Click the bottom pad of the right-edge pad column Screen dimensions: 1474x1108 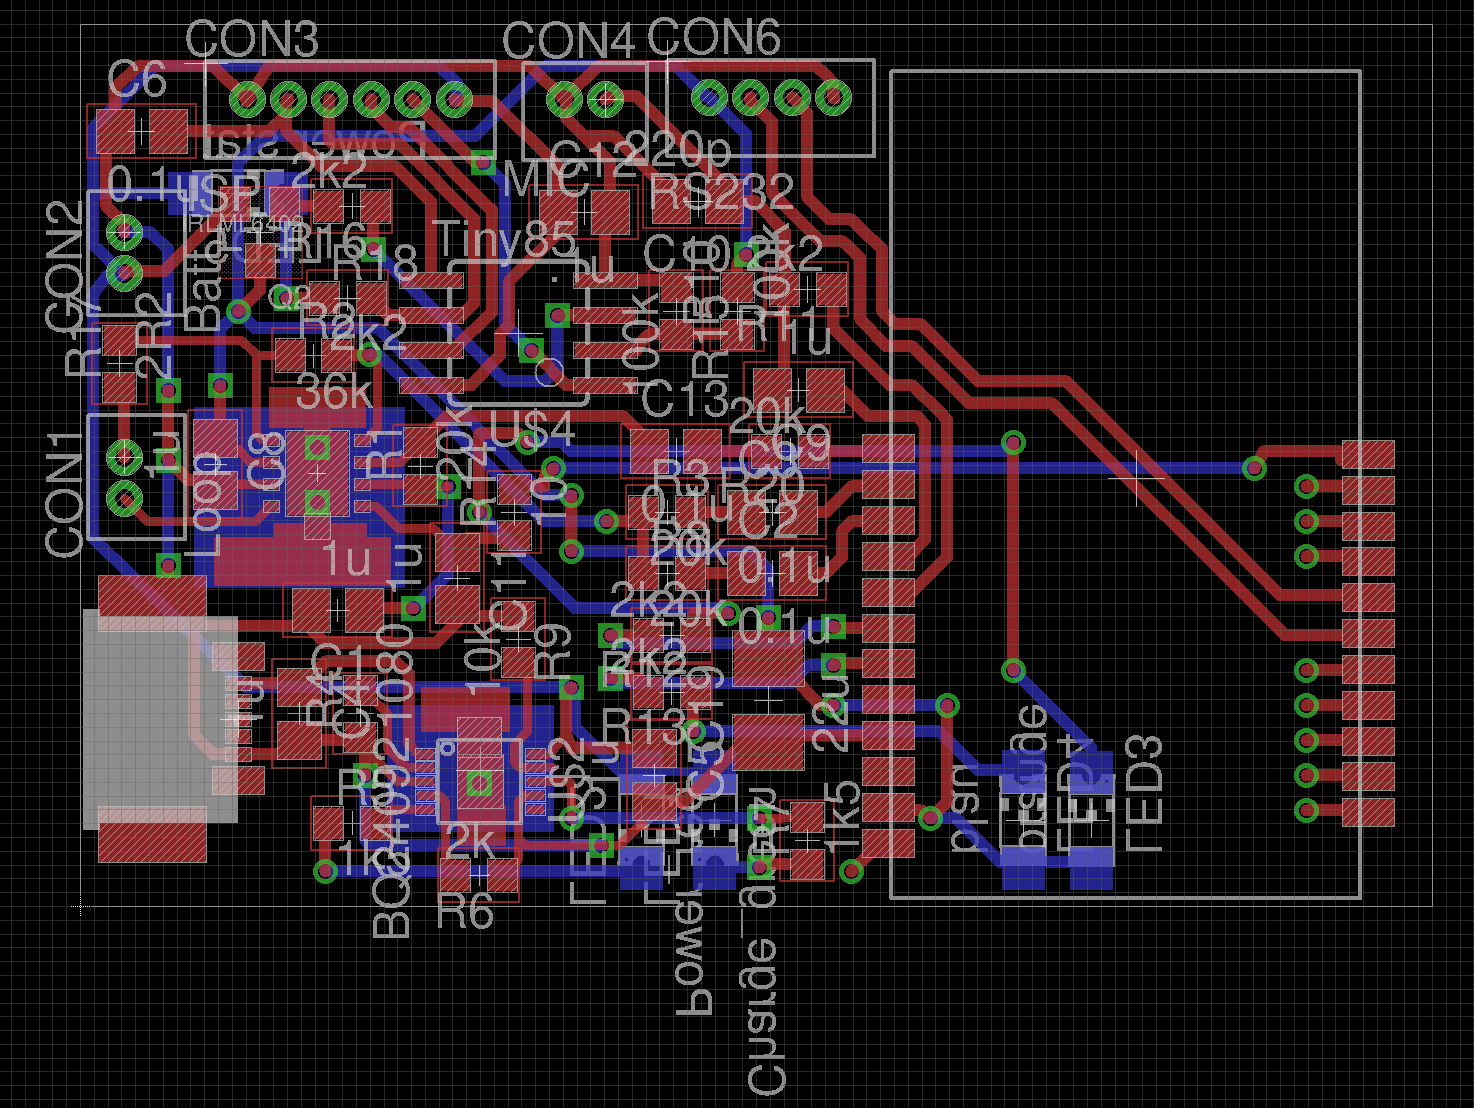pyautogui.click(x=1368, y=811)
